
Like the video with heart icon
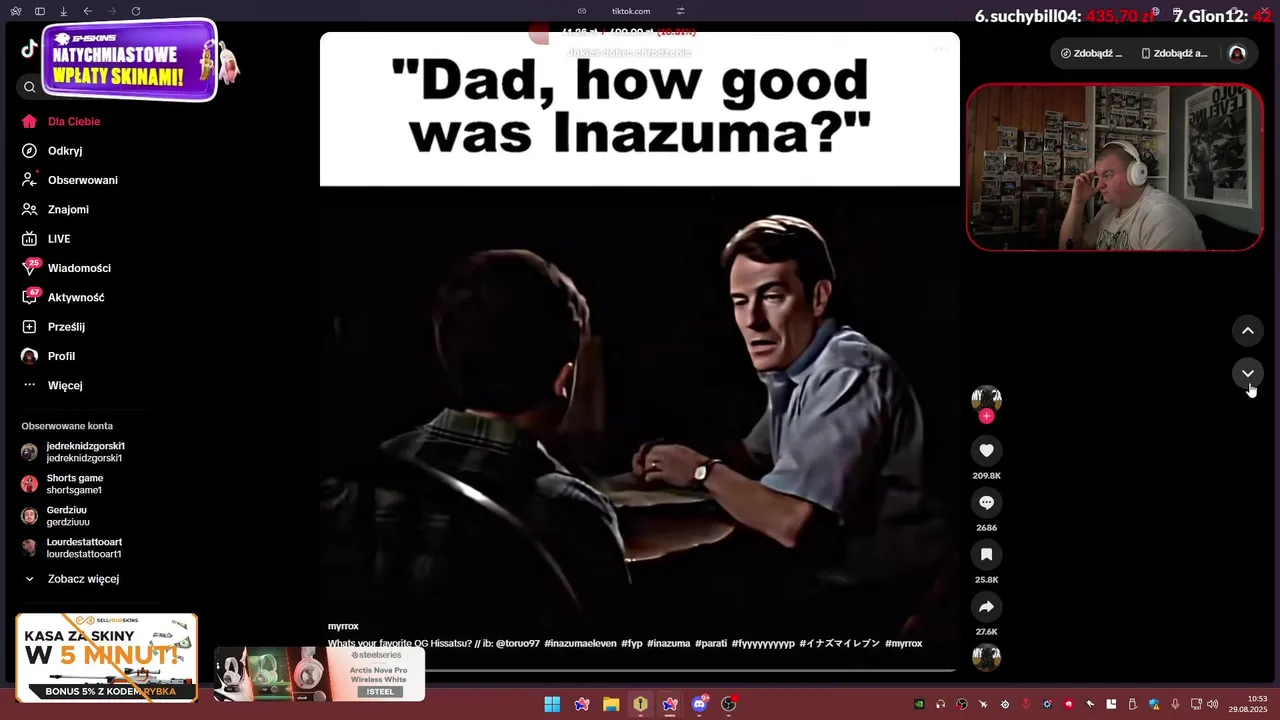pyautogui.click(x=986, y=451)
